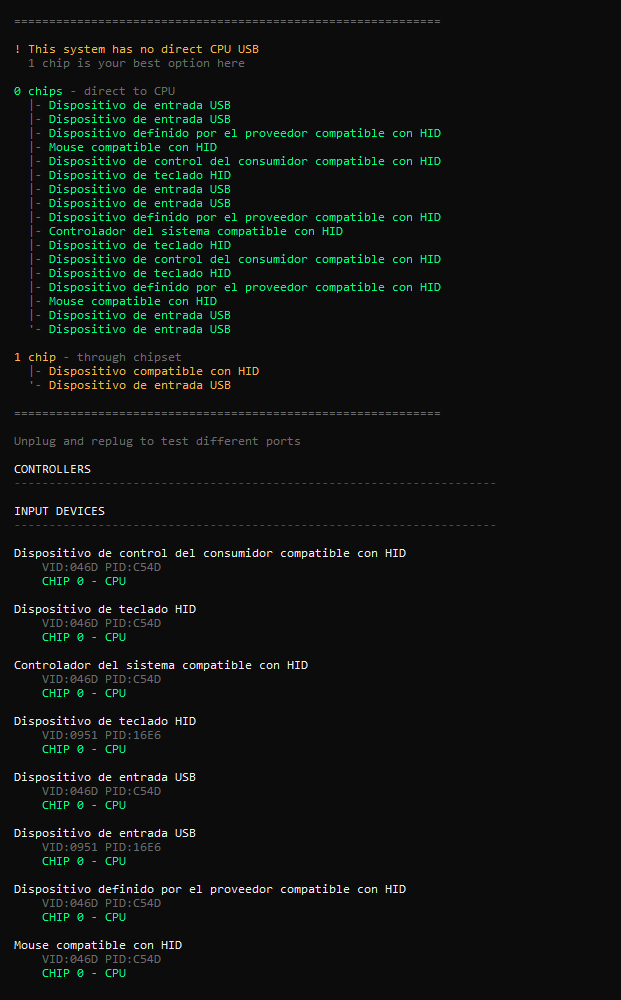
Task: Click CHIP 0 - CPU under VID:0951 entrada USB device
Action: point(84,862)
